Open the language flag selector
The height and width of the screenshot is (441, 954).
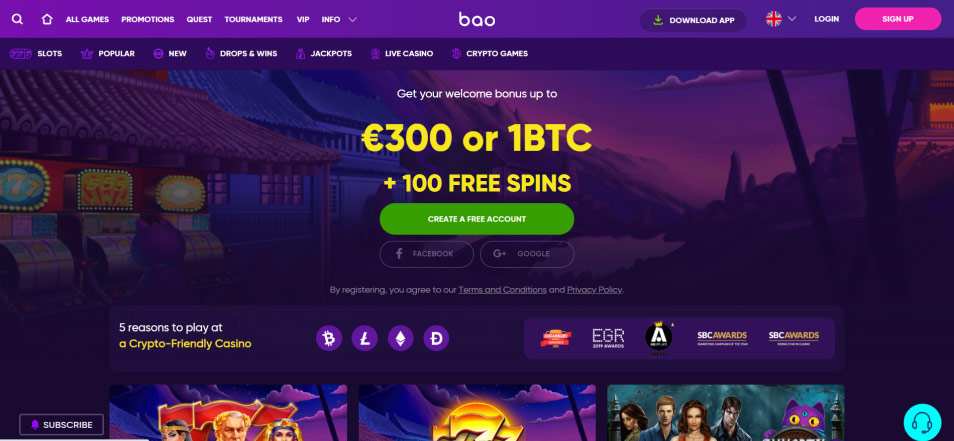pos(781,19)
